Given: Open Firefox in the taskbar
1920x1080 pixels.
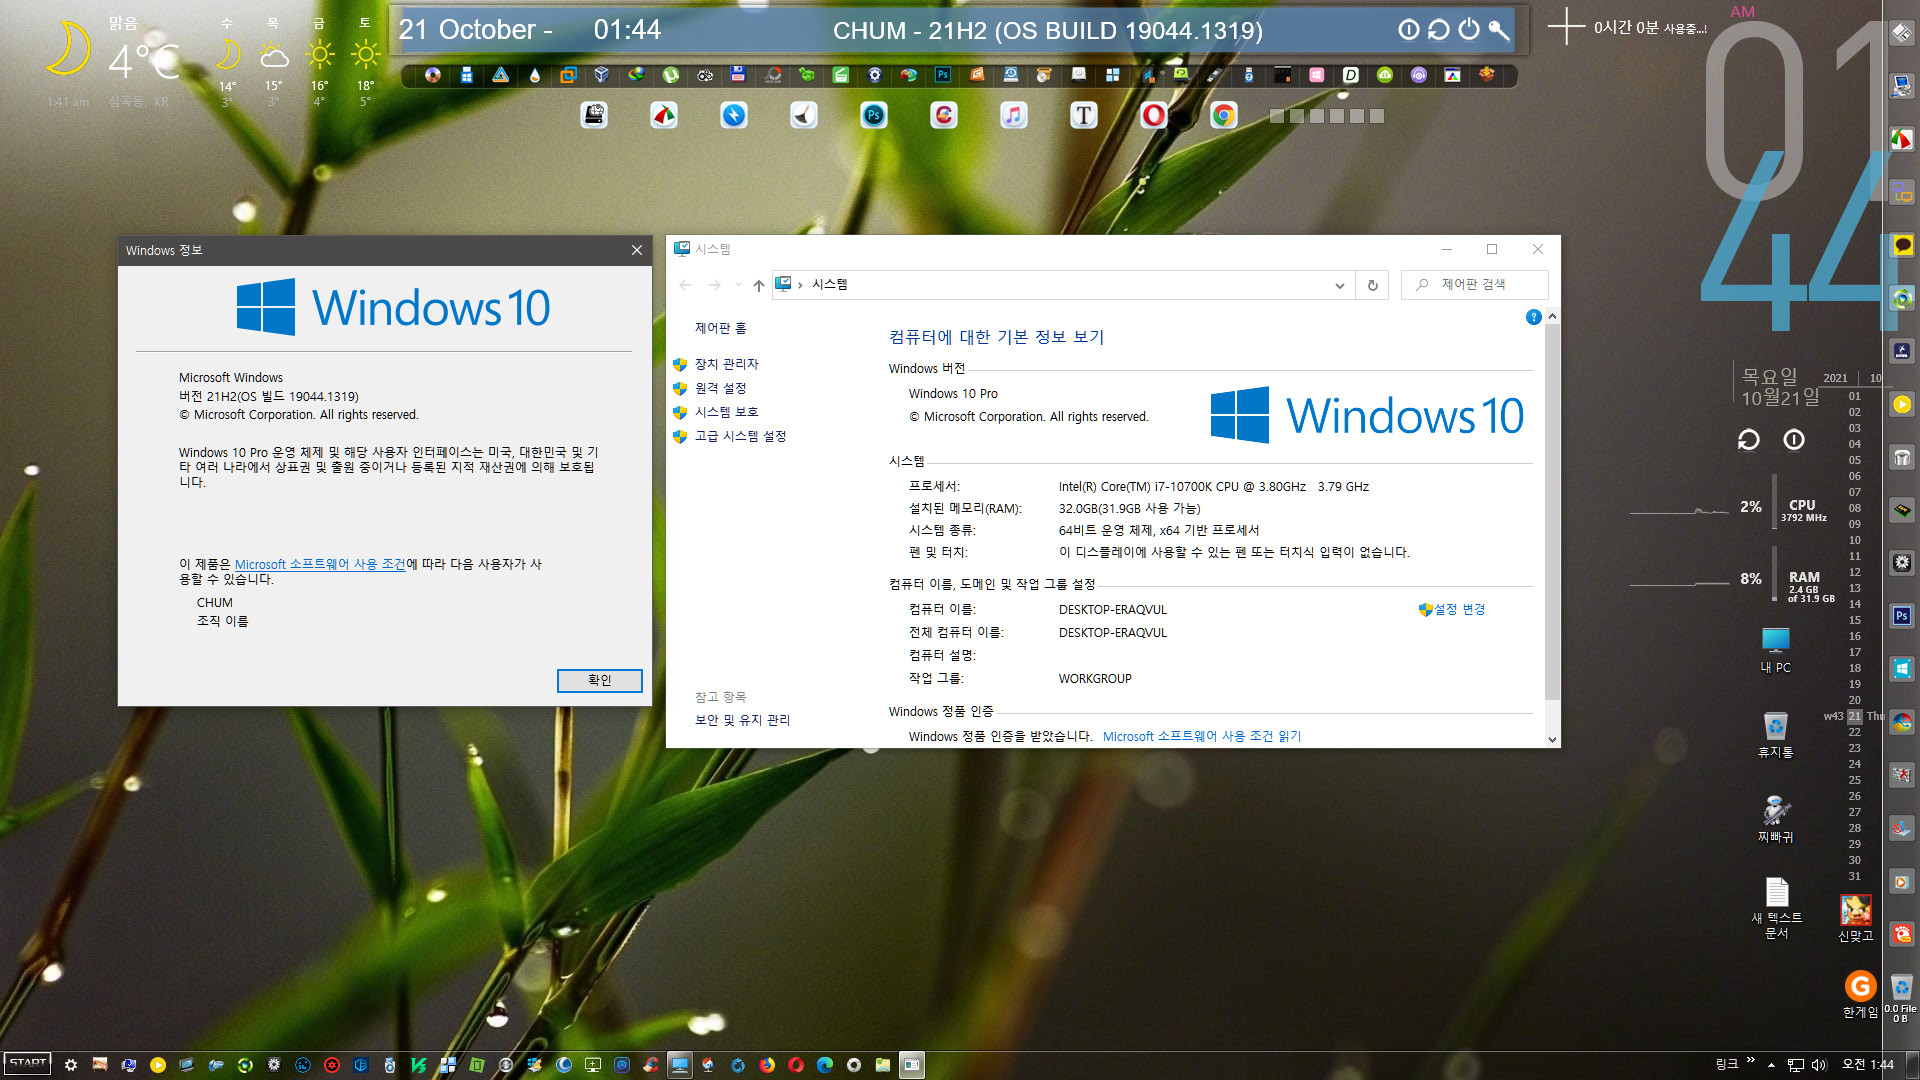Looking at the screenshot, I should [767, 1065].
